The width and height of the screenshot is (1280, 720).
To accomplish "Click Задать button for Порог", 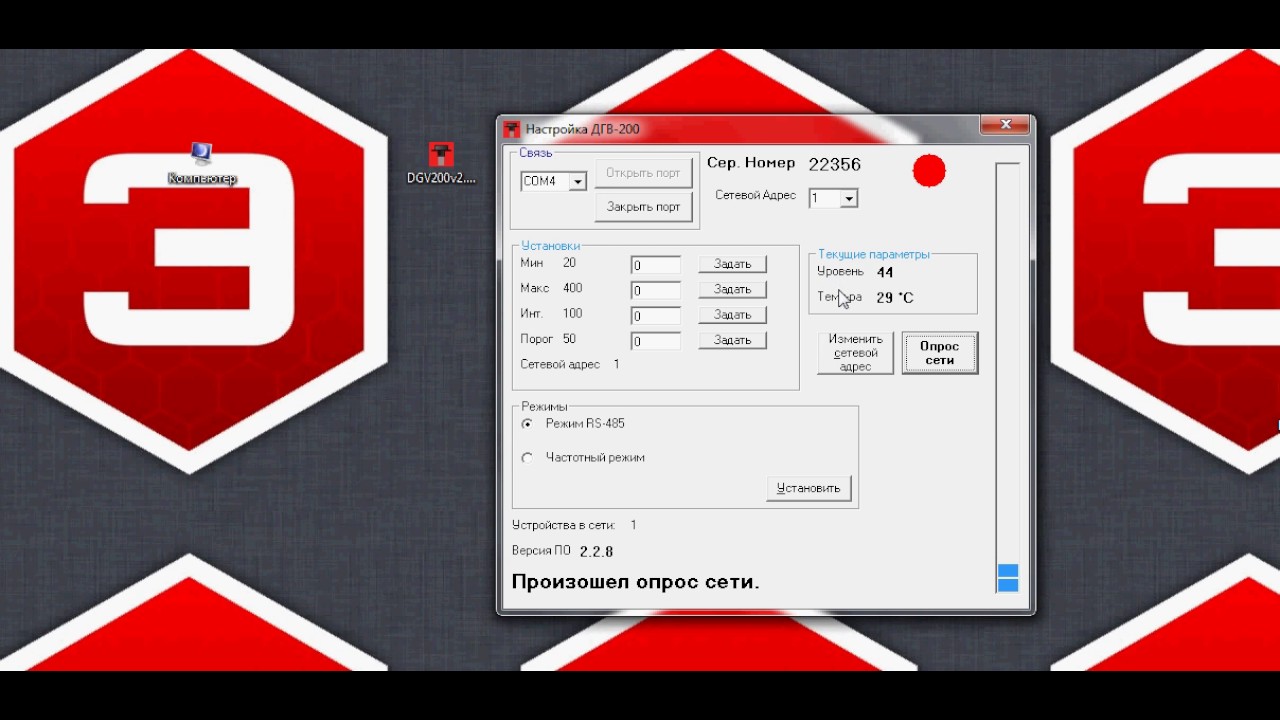I will [732, 340].
